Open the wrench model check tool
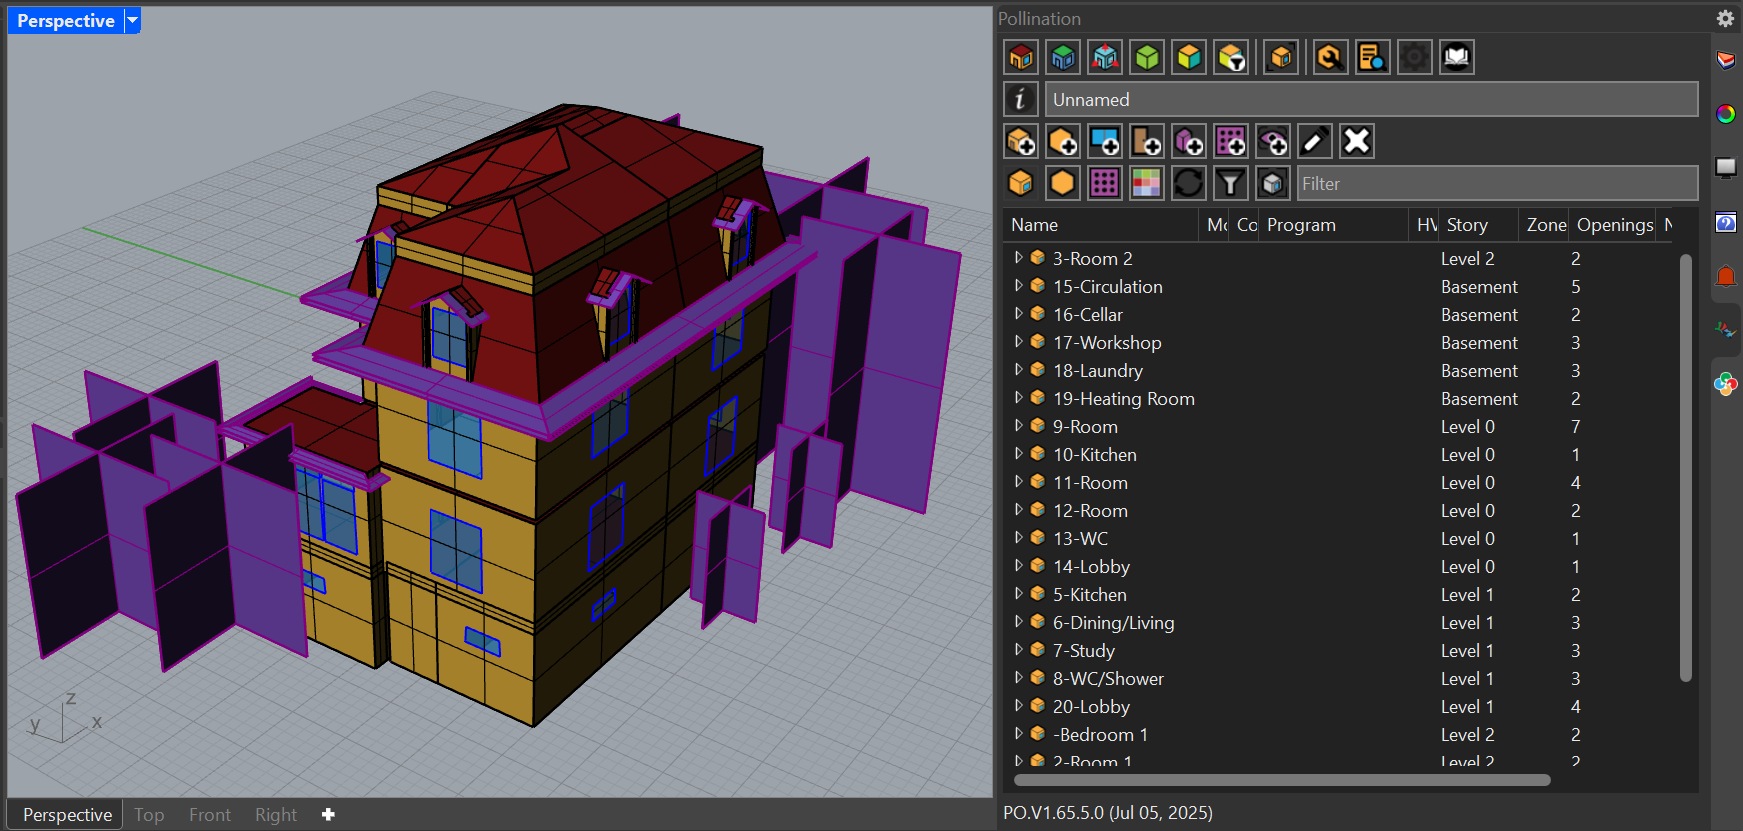1743x831 pixels. [x=1329, y=57]
